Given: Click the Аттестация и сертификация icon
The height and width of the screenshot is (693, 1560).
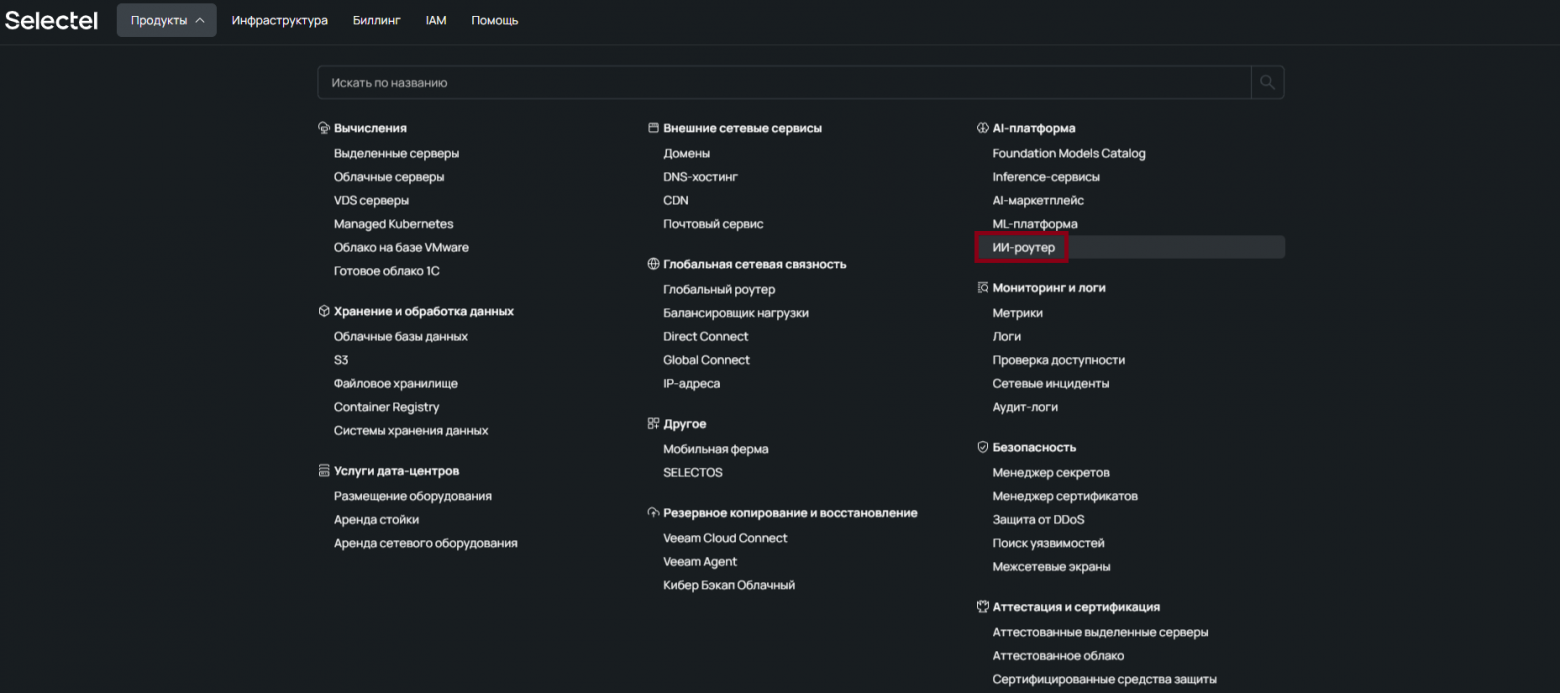Looking at the screenshot, I should pyautogui.click(x=982, y=607).
